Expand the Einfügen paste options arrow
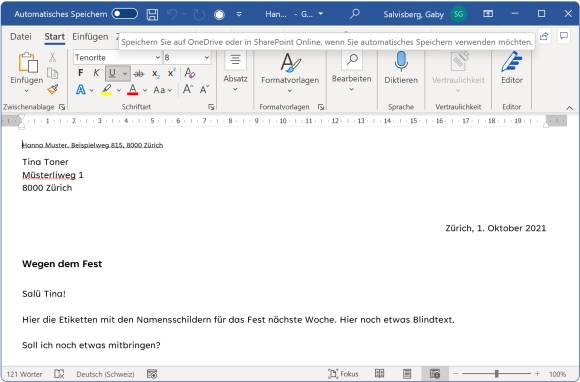Viewport: 580px width, 382px height. (26, 91)
